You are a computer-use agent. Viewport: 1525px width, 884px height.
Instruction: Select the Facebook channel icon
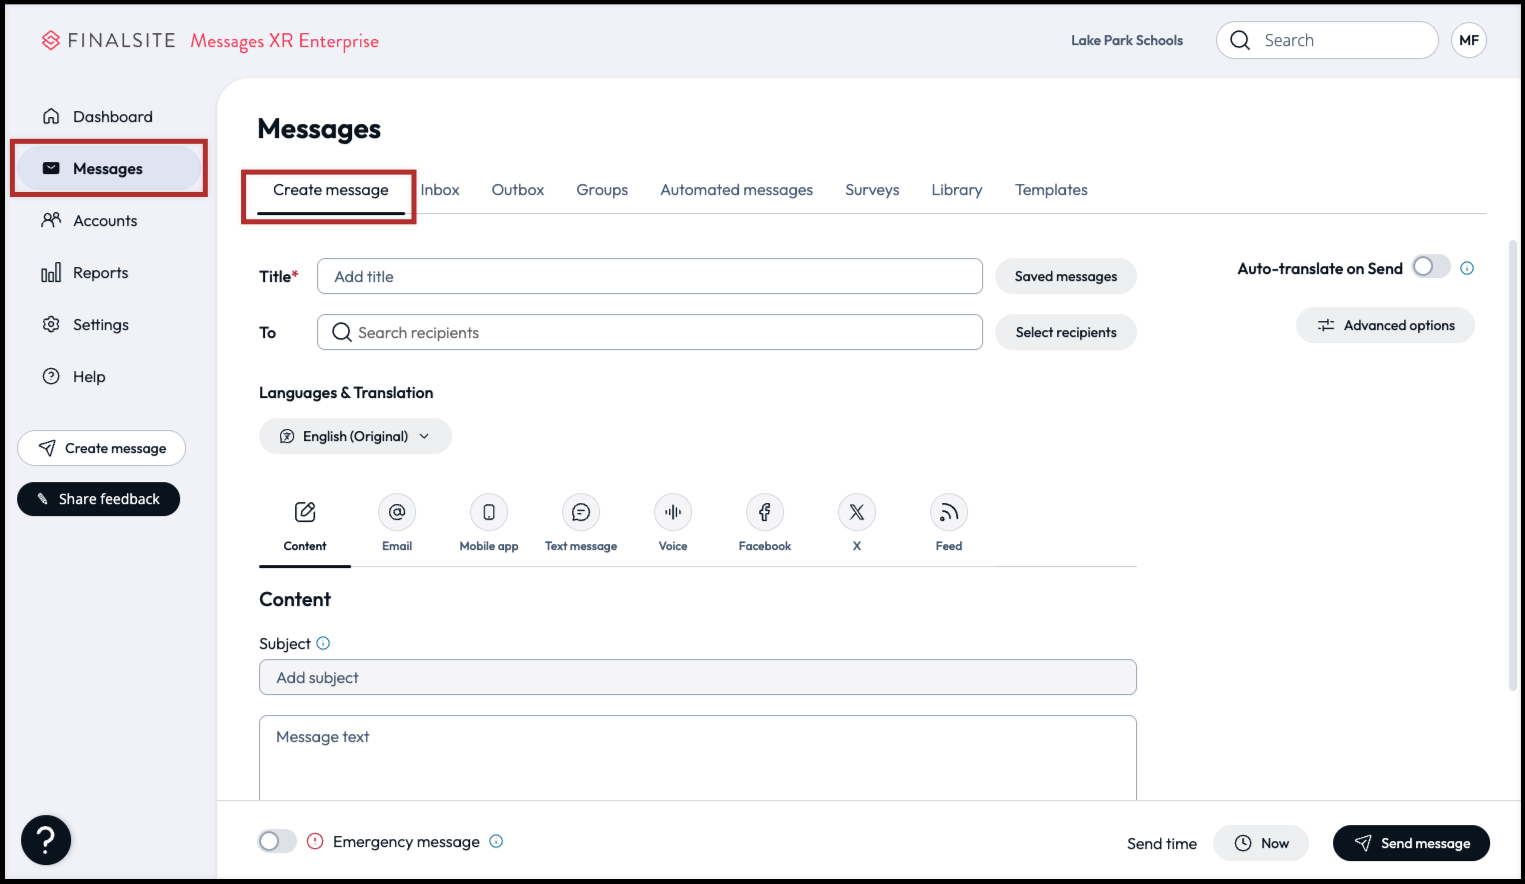[x=764, y=511]
